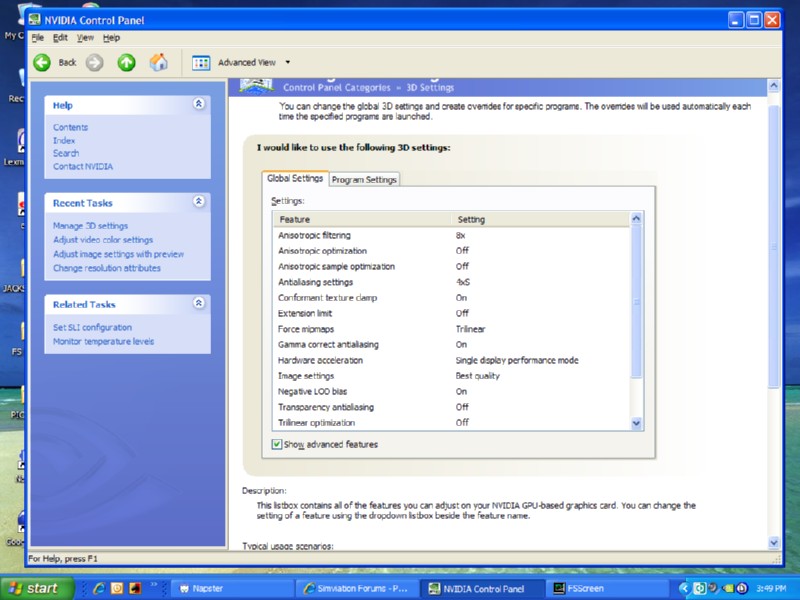The height and width of the screenshot is (600, 800).
Task: Uncheck Show advanced features checkbox
Action: (x=277, y=444)
